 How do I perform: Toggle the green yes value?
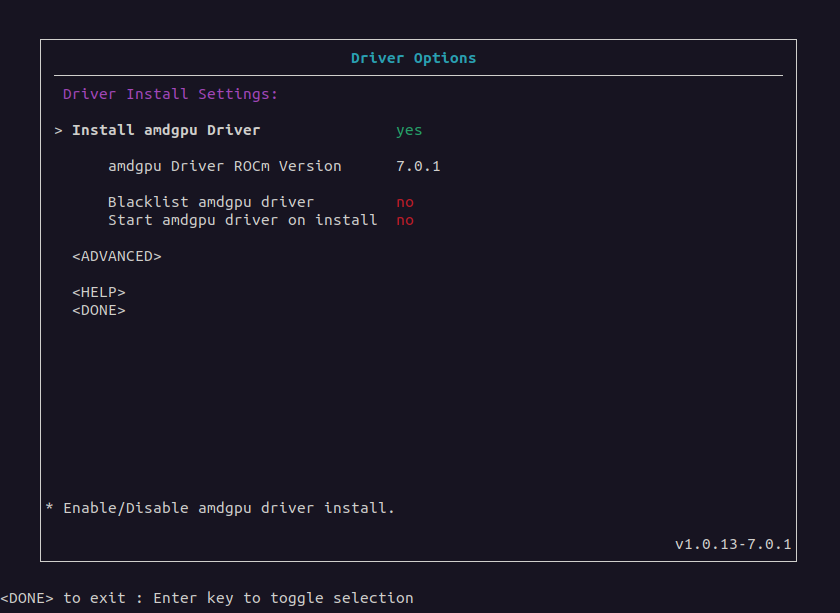click(x=409, y=131)
